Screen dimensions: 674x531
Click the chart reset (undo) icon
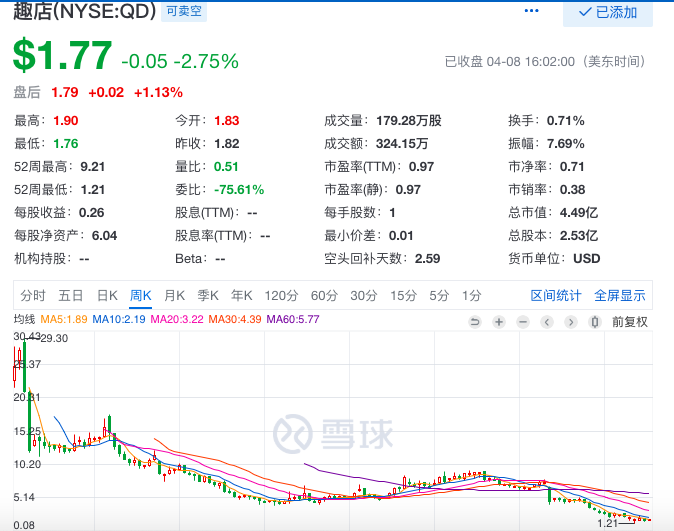[475, 321]
